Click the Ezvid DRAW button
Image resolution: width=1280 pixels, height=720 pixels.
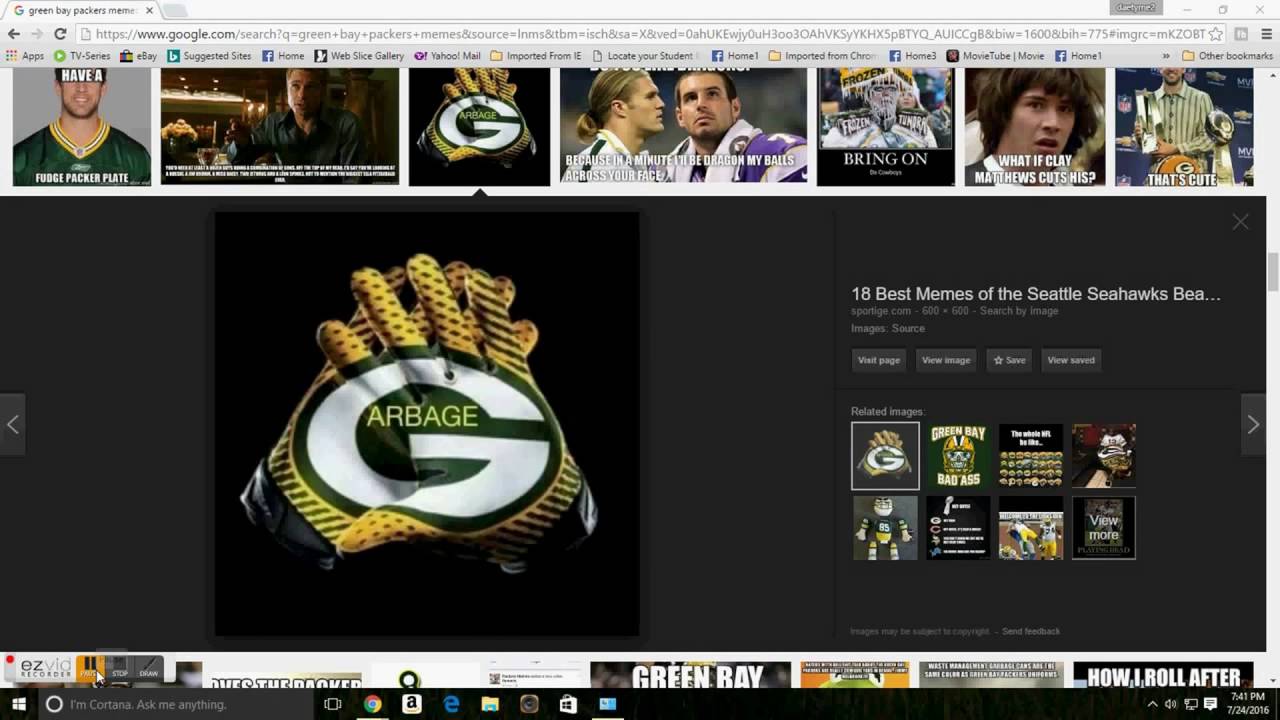click(x=148, y=668)
